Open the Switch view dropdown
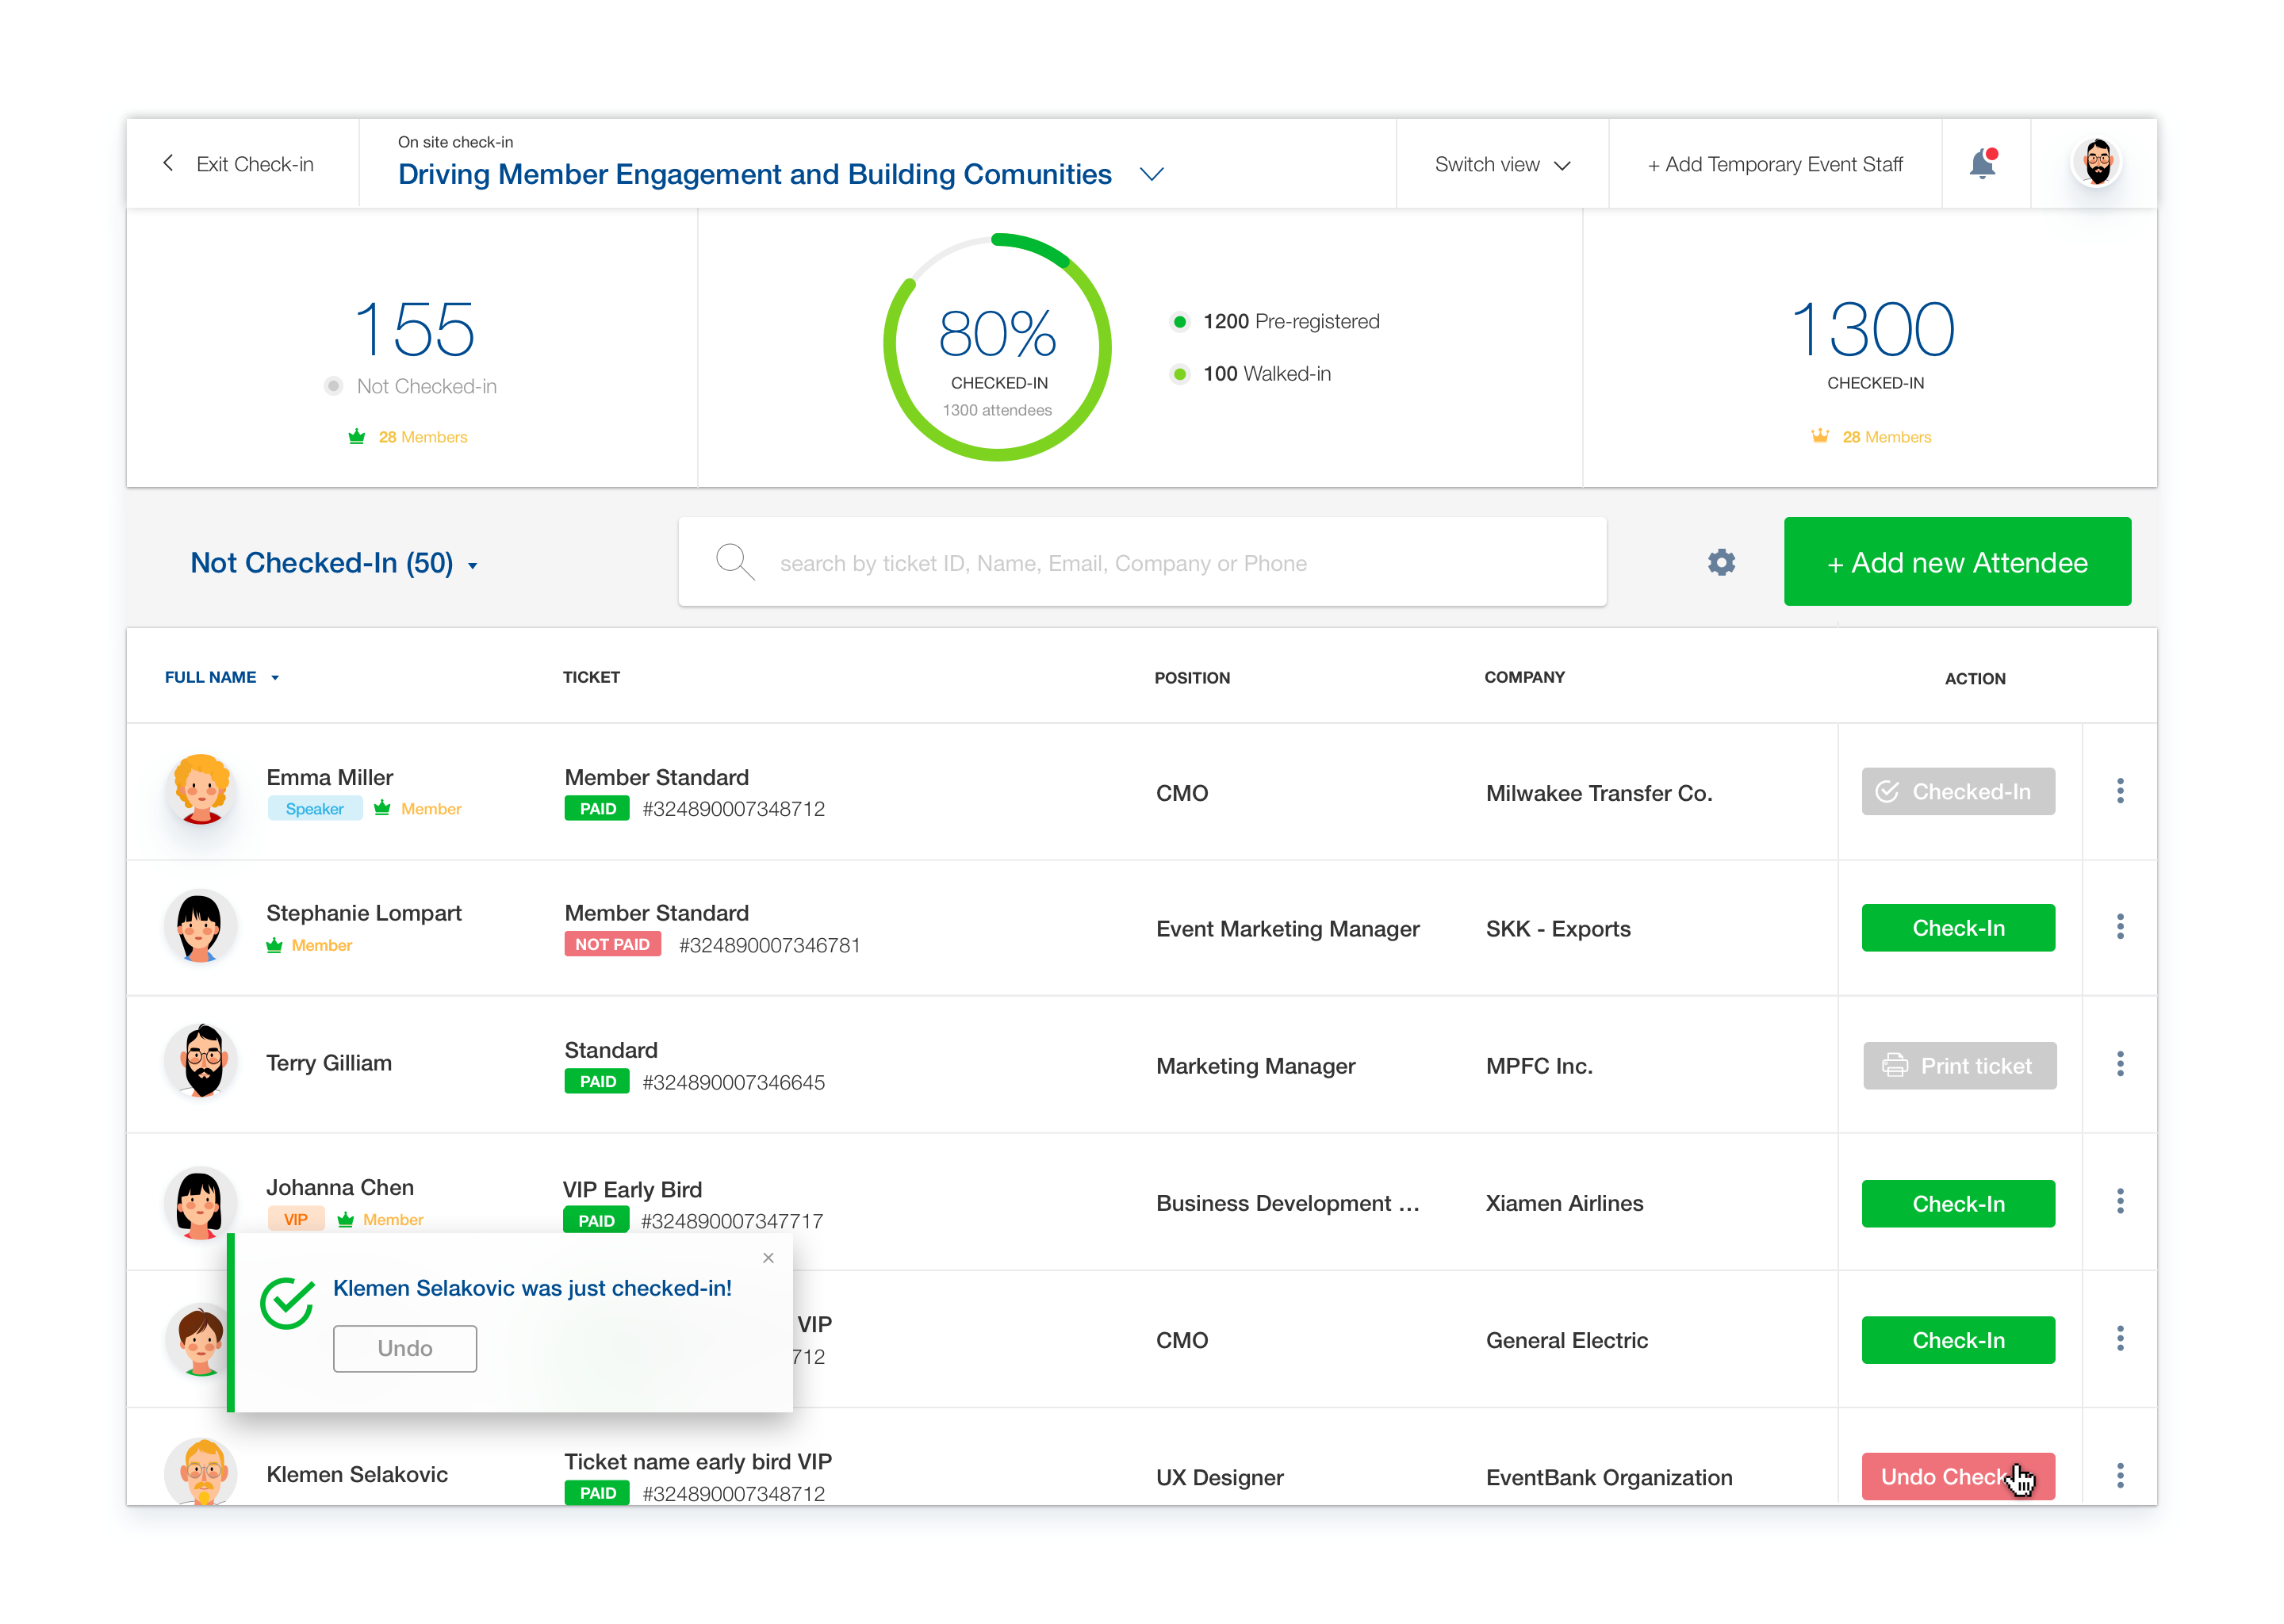Screen dimensions: 2284x1624 click(x=1501, y=164)
